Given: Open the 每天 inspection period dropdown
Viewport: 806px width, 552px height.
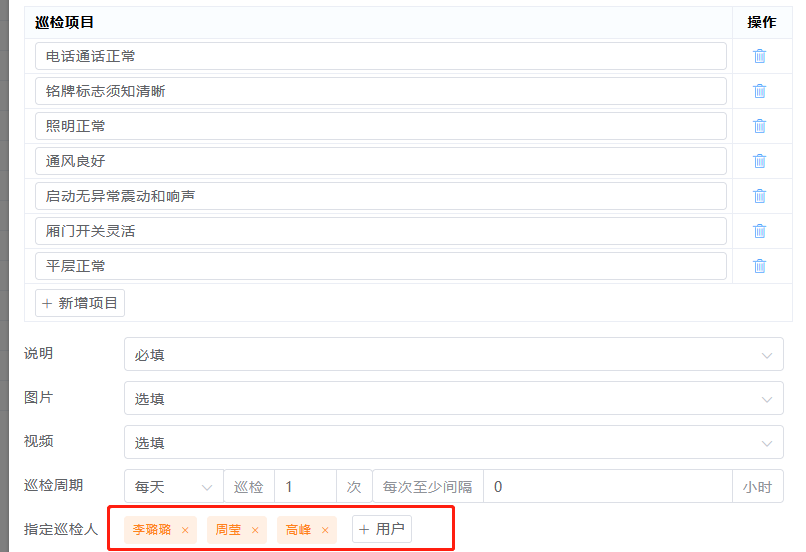Looking at the screenshot, I should coord(174,487).
